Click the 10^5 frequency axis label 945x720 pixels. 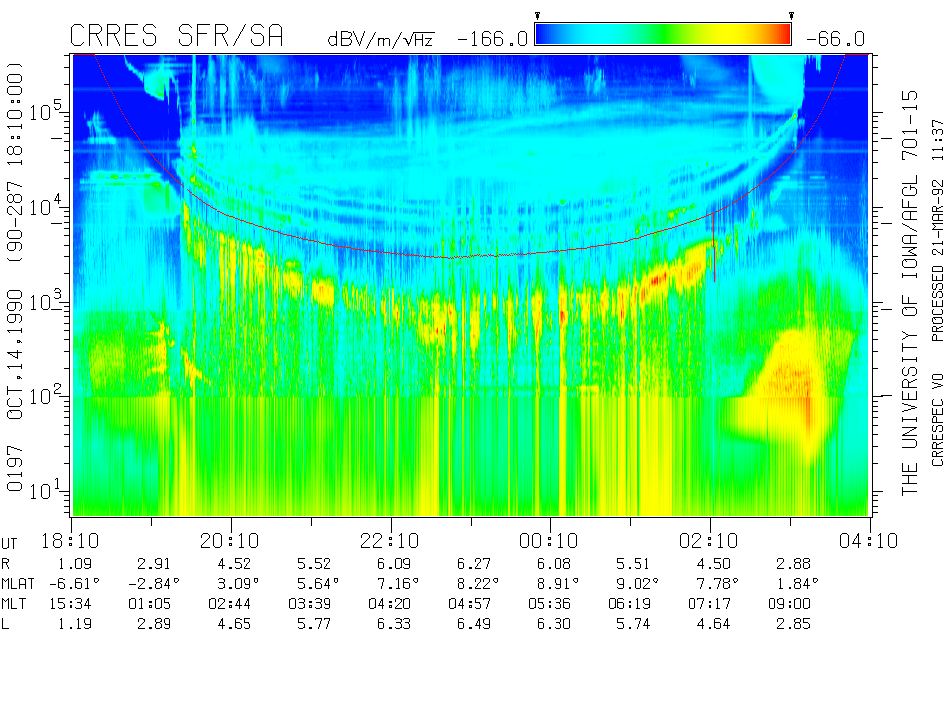click(x=46, y=111)
